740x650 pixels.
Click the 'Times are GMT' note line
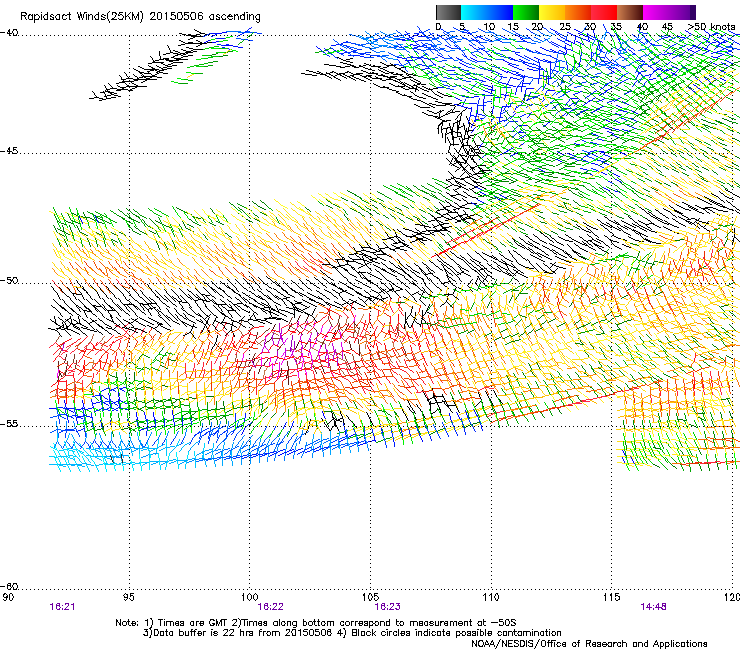(x=316, y=623)
